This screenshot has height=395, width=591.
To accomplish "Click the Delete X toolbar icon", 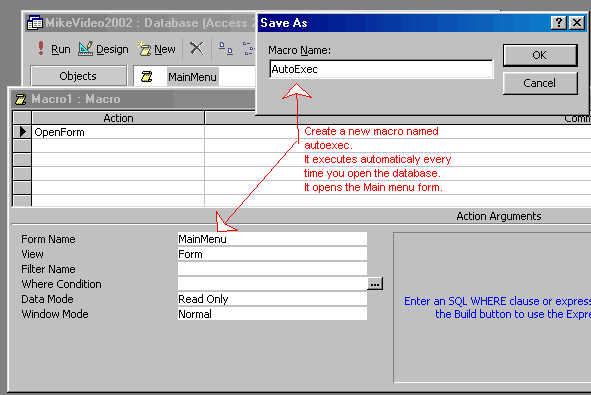I will coord(196,49).
